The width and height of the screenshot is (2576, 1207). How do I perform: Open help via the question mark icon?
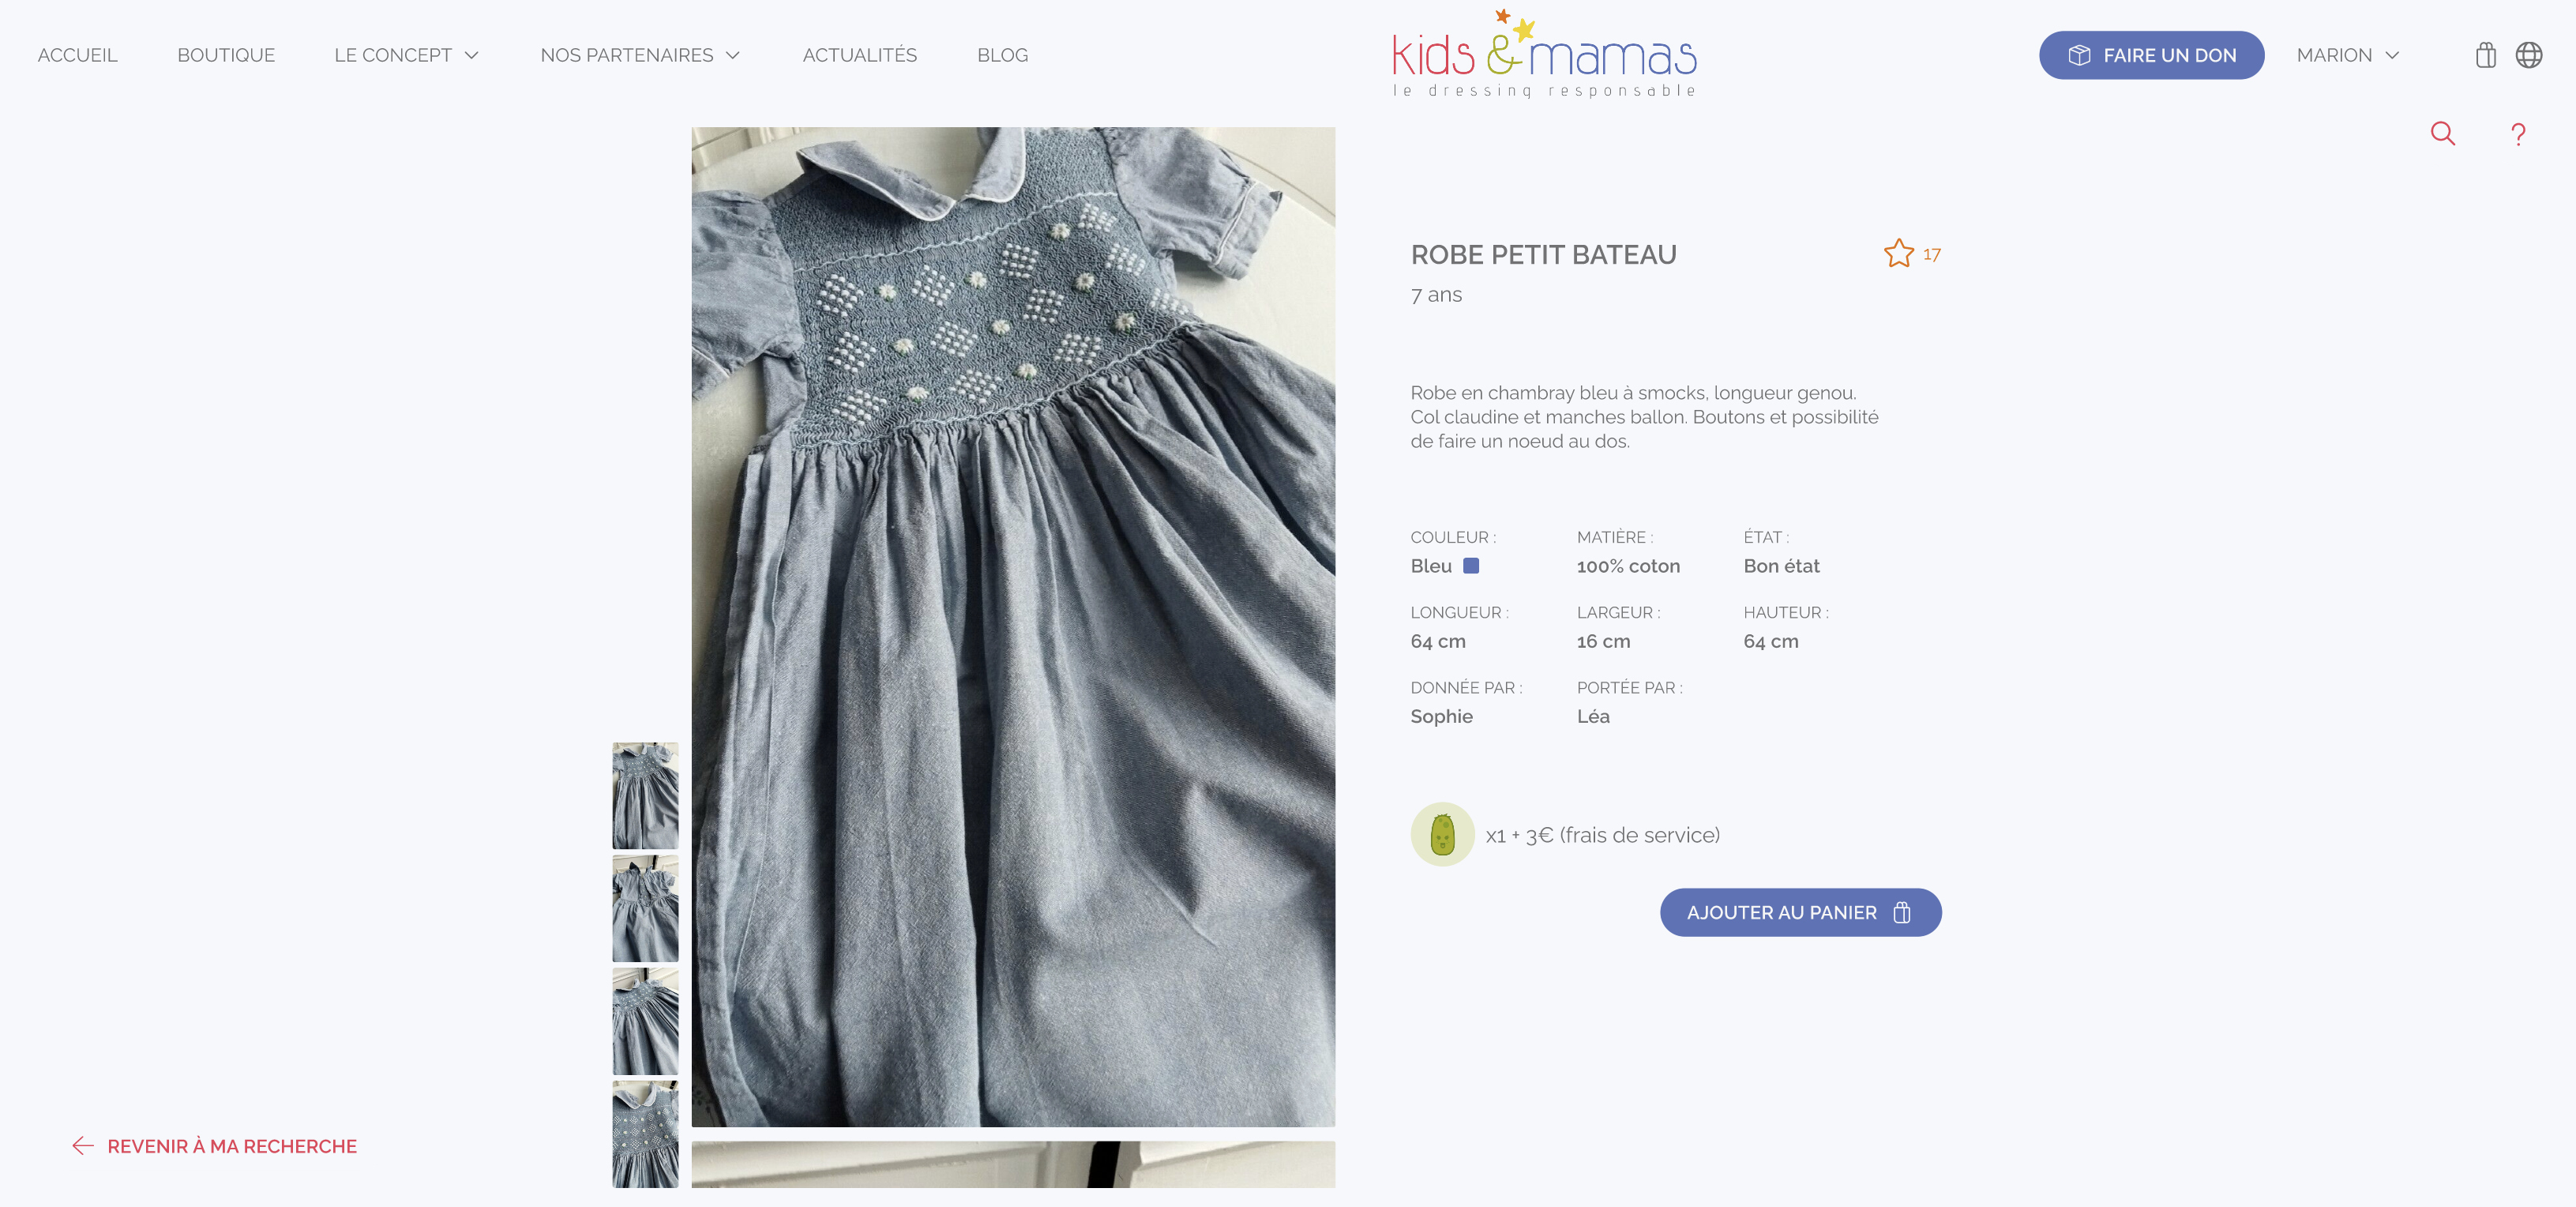pos(2518,133)
